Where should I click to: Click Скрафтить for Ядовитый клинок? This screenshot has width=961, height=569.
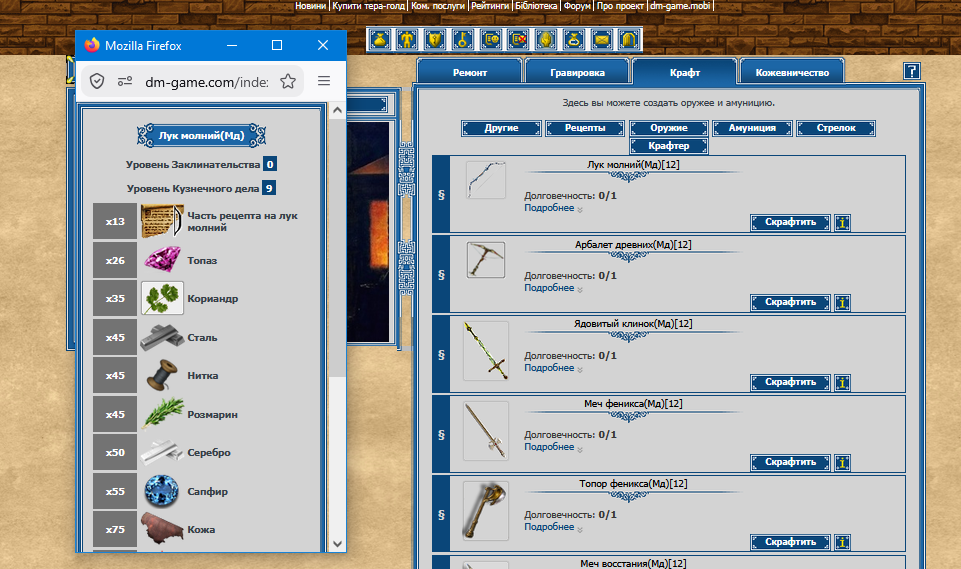(x=791, y=383)
